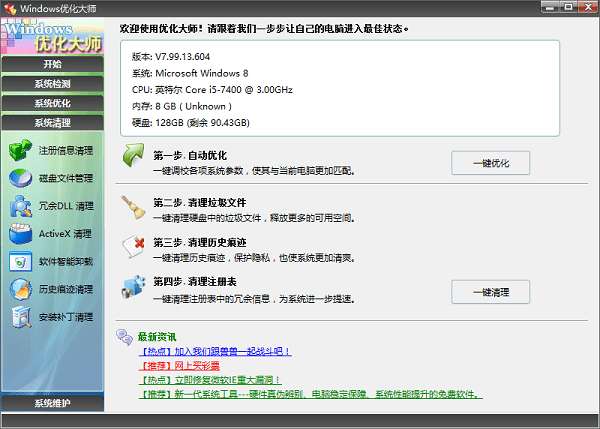Click the CPU Core i5-7400 line
The height and width of the screenshot is (429, 600).
(x=212, y=90)
